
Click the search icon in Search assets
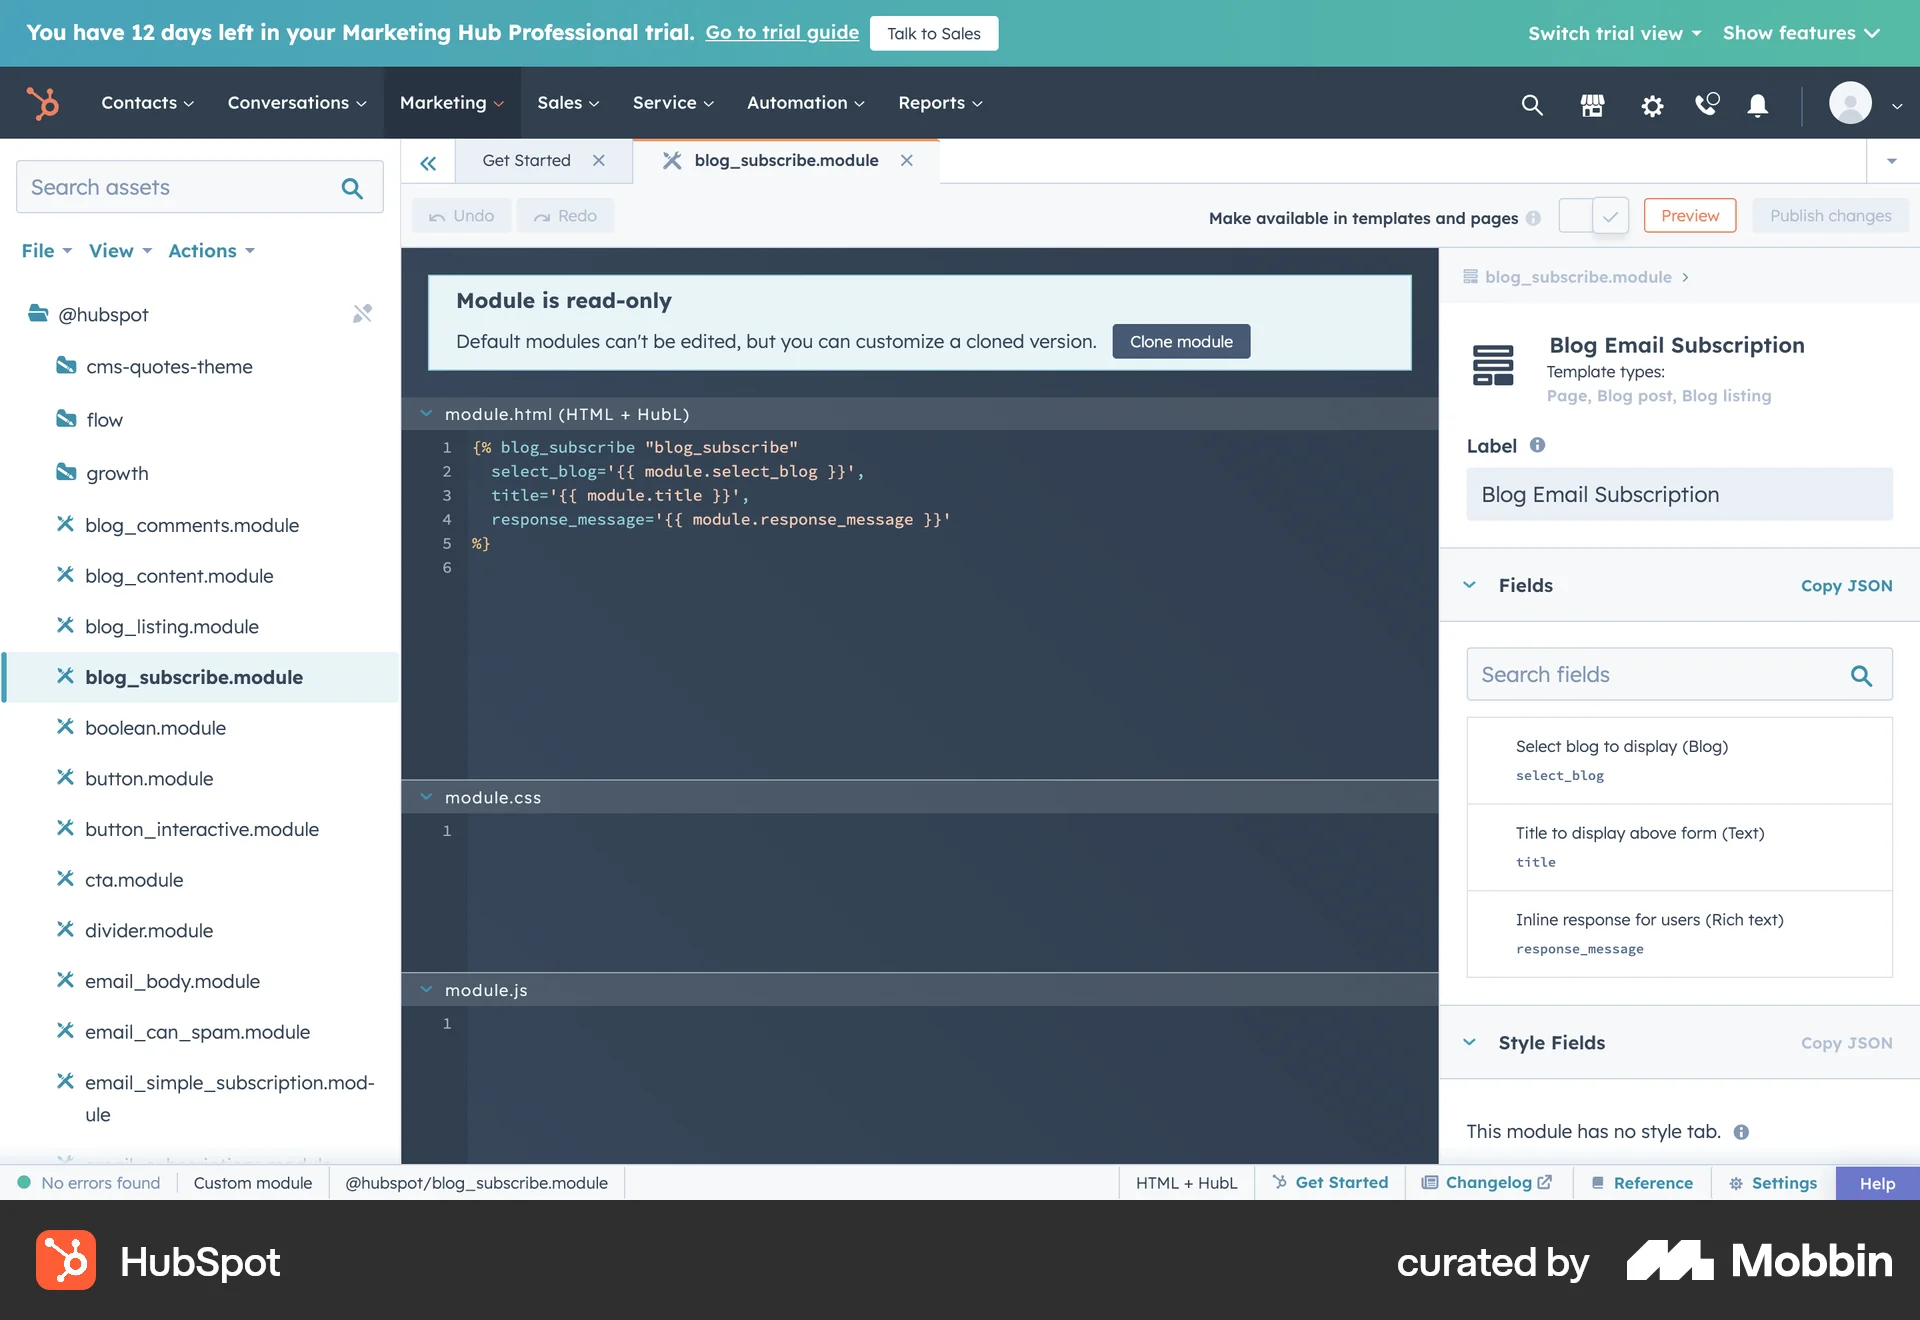point(352,187)
